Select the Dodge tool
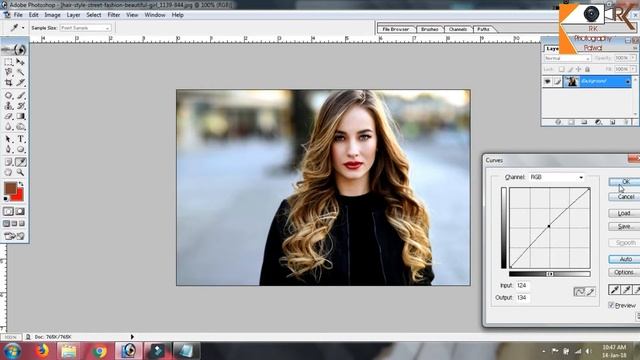The image size is (640, 360). tap(20, 127)
